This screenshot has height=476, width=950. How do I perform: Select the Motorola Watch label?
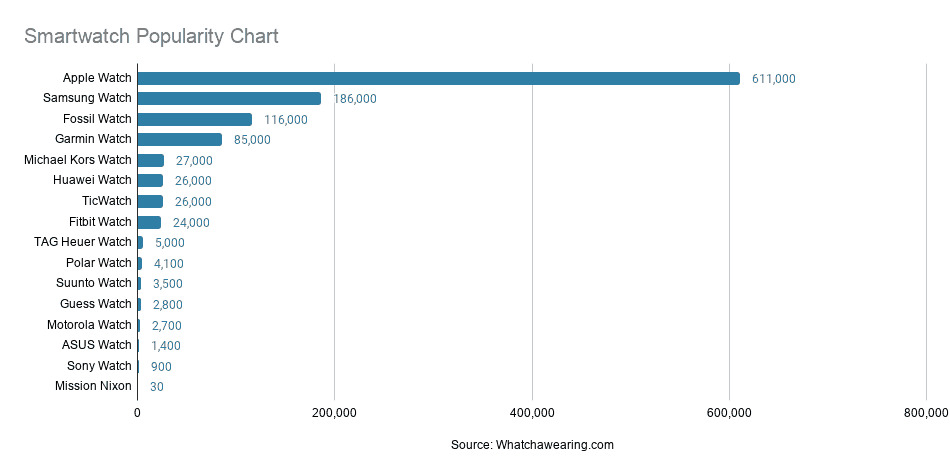tap(89, 325)
